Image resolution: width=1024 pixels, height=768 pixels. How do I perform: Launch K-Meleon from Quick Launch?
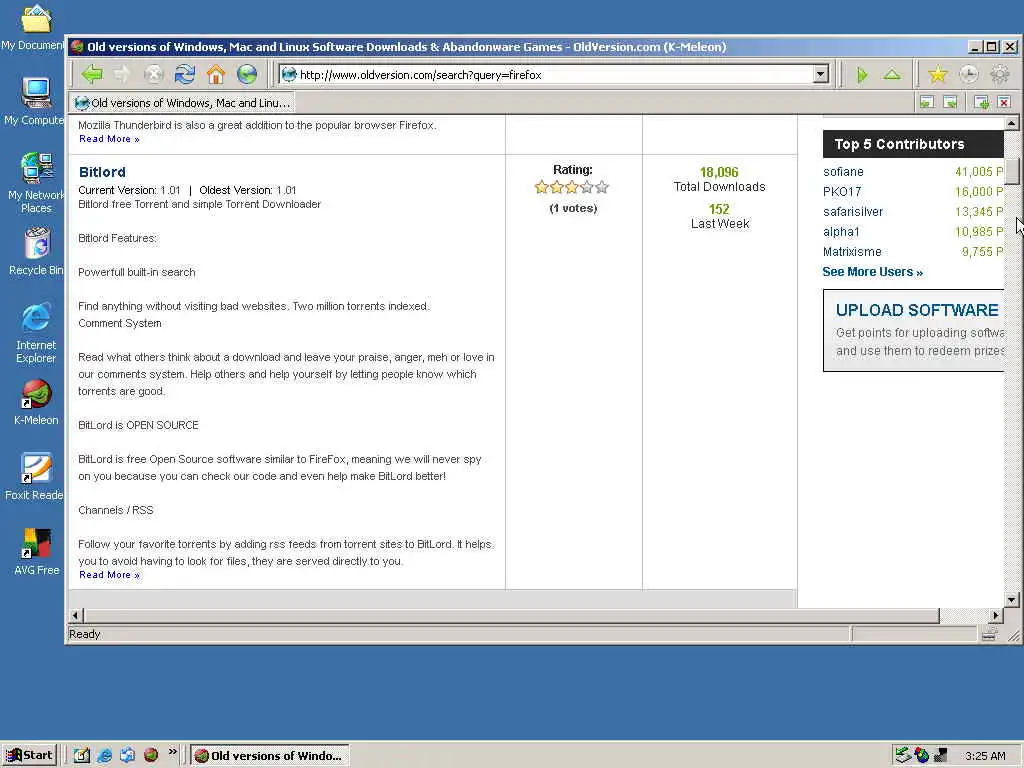(x=151, y=755)
